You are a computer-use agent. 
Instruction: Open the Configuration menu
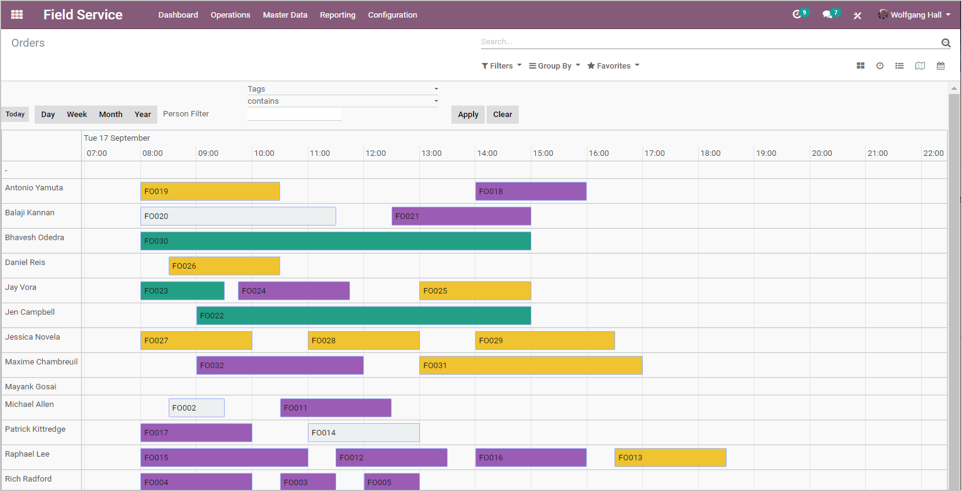(x=392, y=15)
